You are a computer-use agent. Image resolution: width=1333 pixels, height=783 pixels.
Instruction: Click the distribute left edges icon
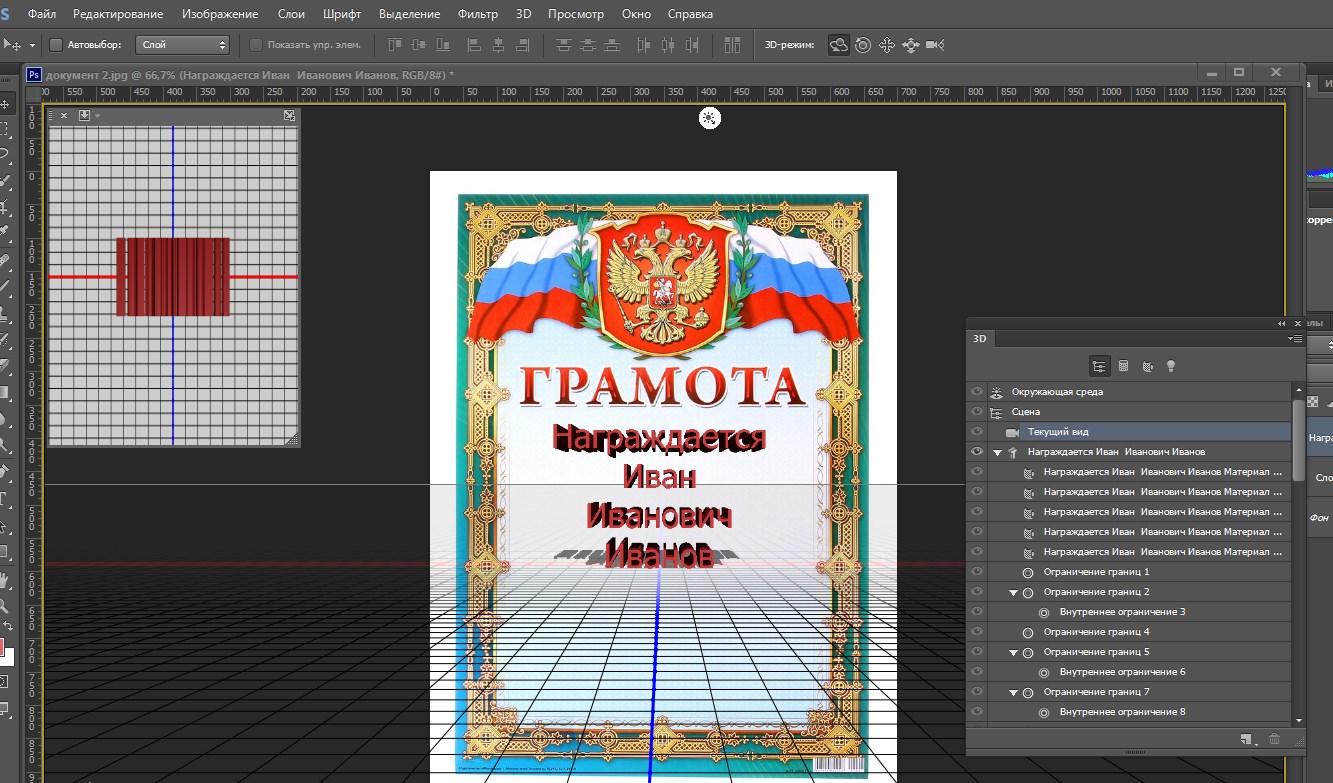643,45
